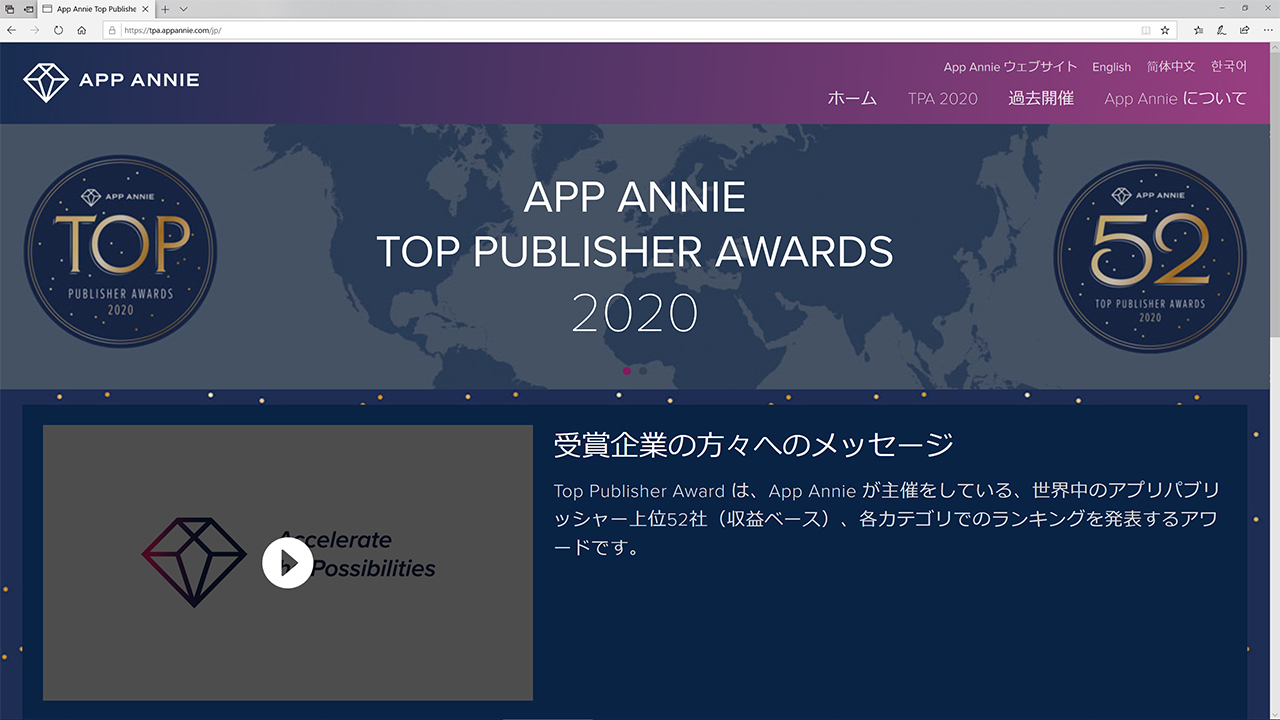Click the page vertical scrollbar
This screenshot has height=720, width=1280.
point(1275,380)
